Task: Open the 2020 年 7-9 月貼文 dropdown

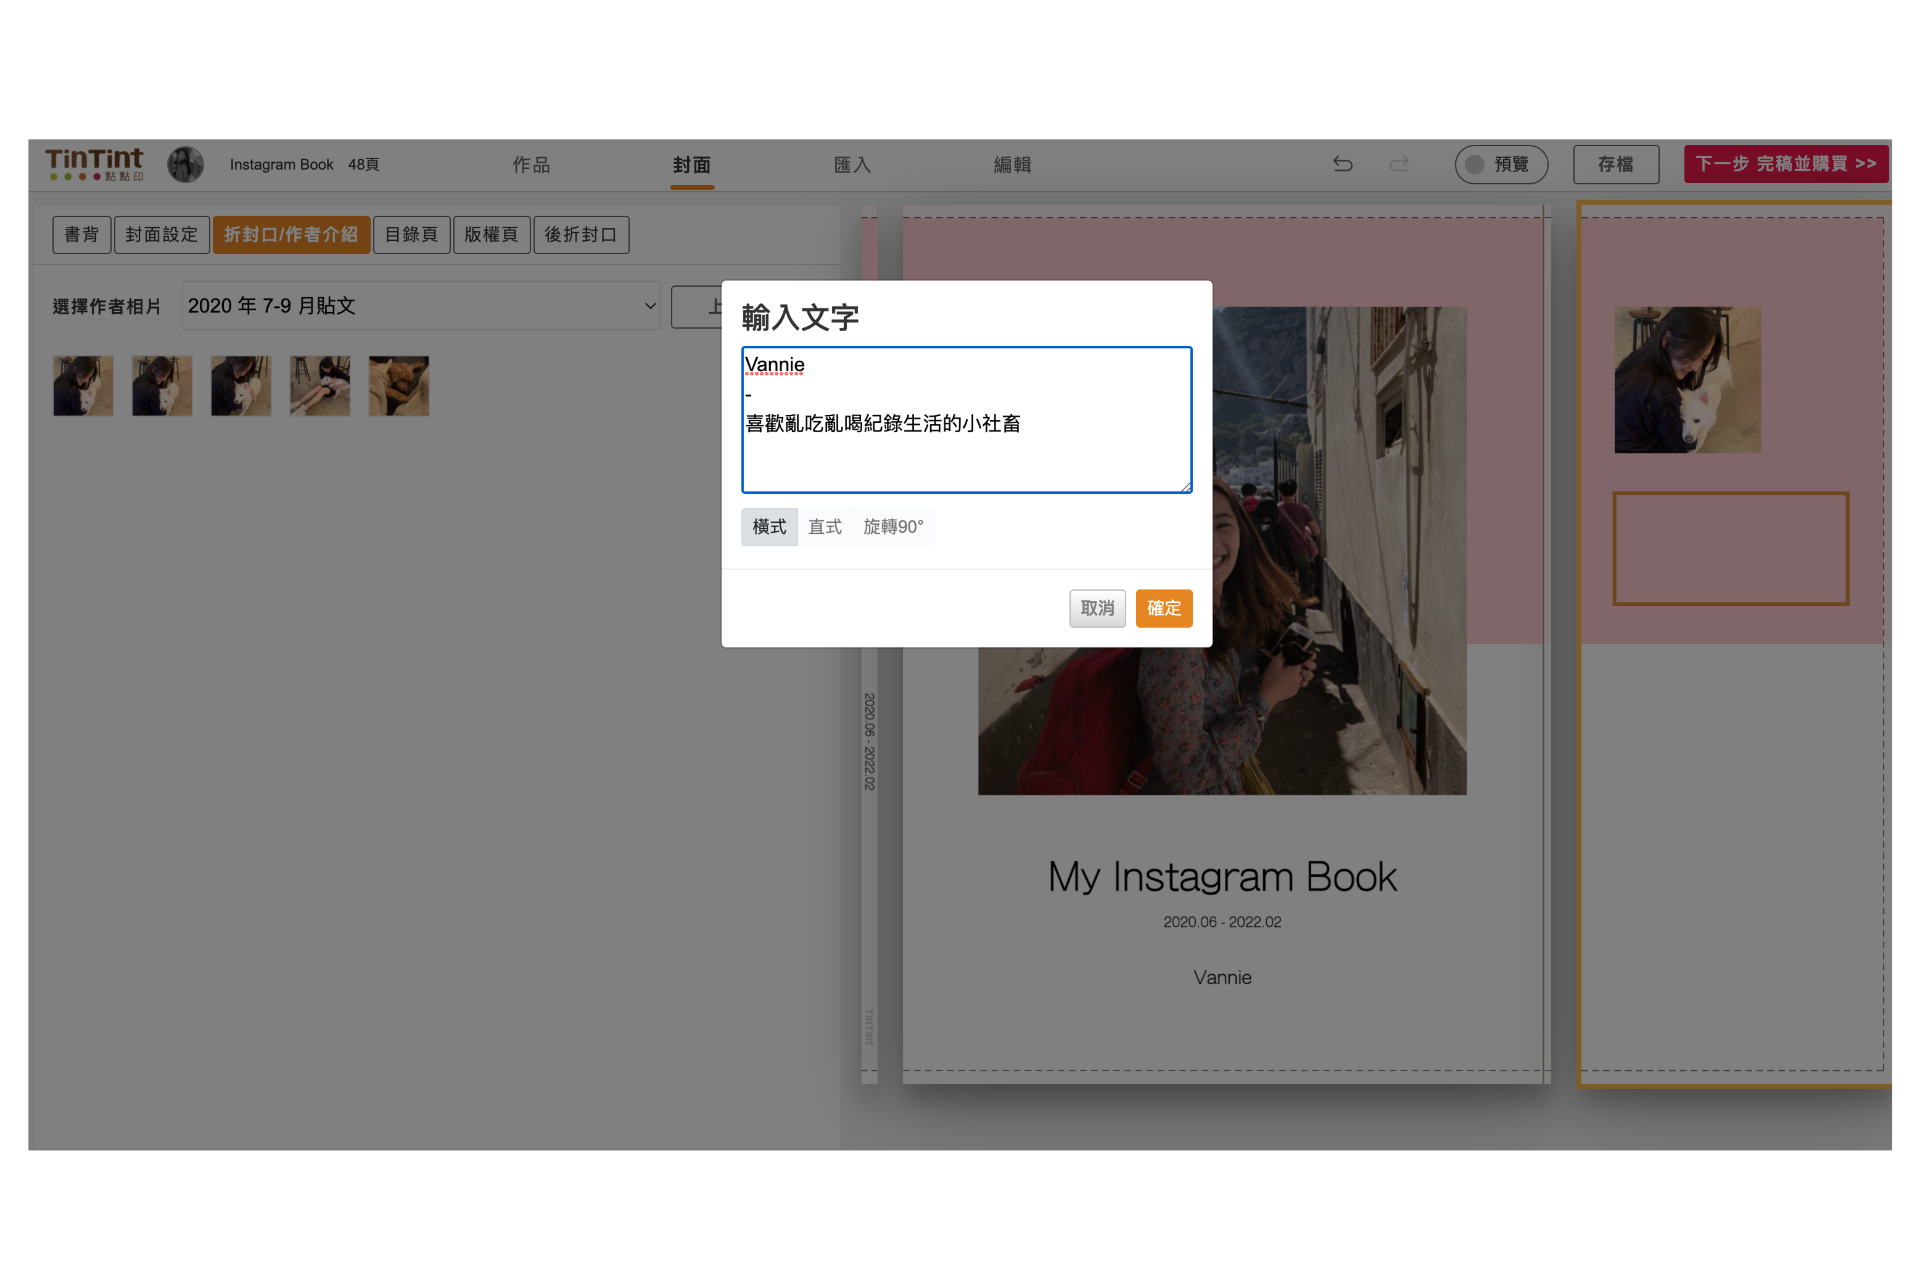Action: pyautogui.click(x=421, y=306)
